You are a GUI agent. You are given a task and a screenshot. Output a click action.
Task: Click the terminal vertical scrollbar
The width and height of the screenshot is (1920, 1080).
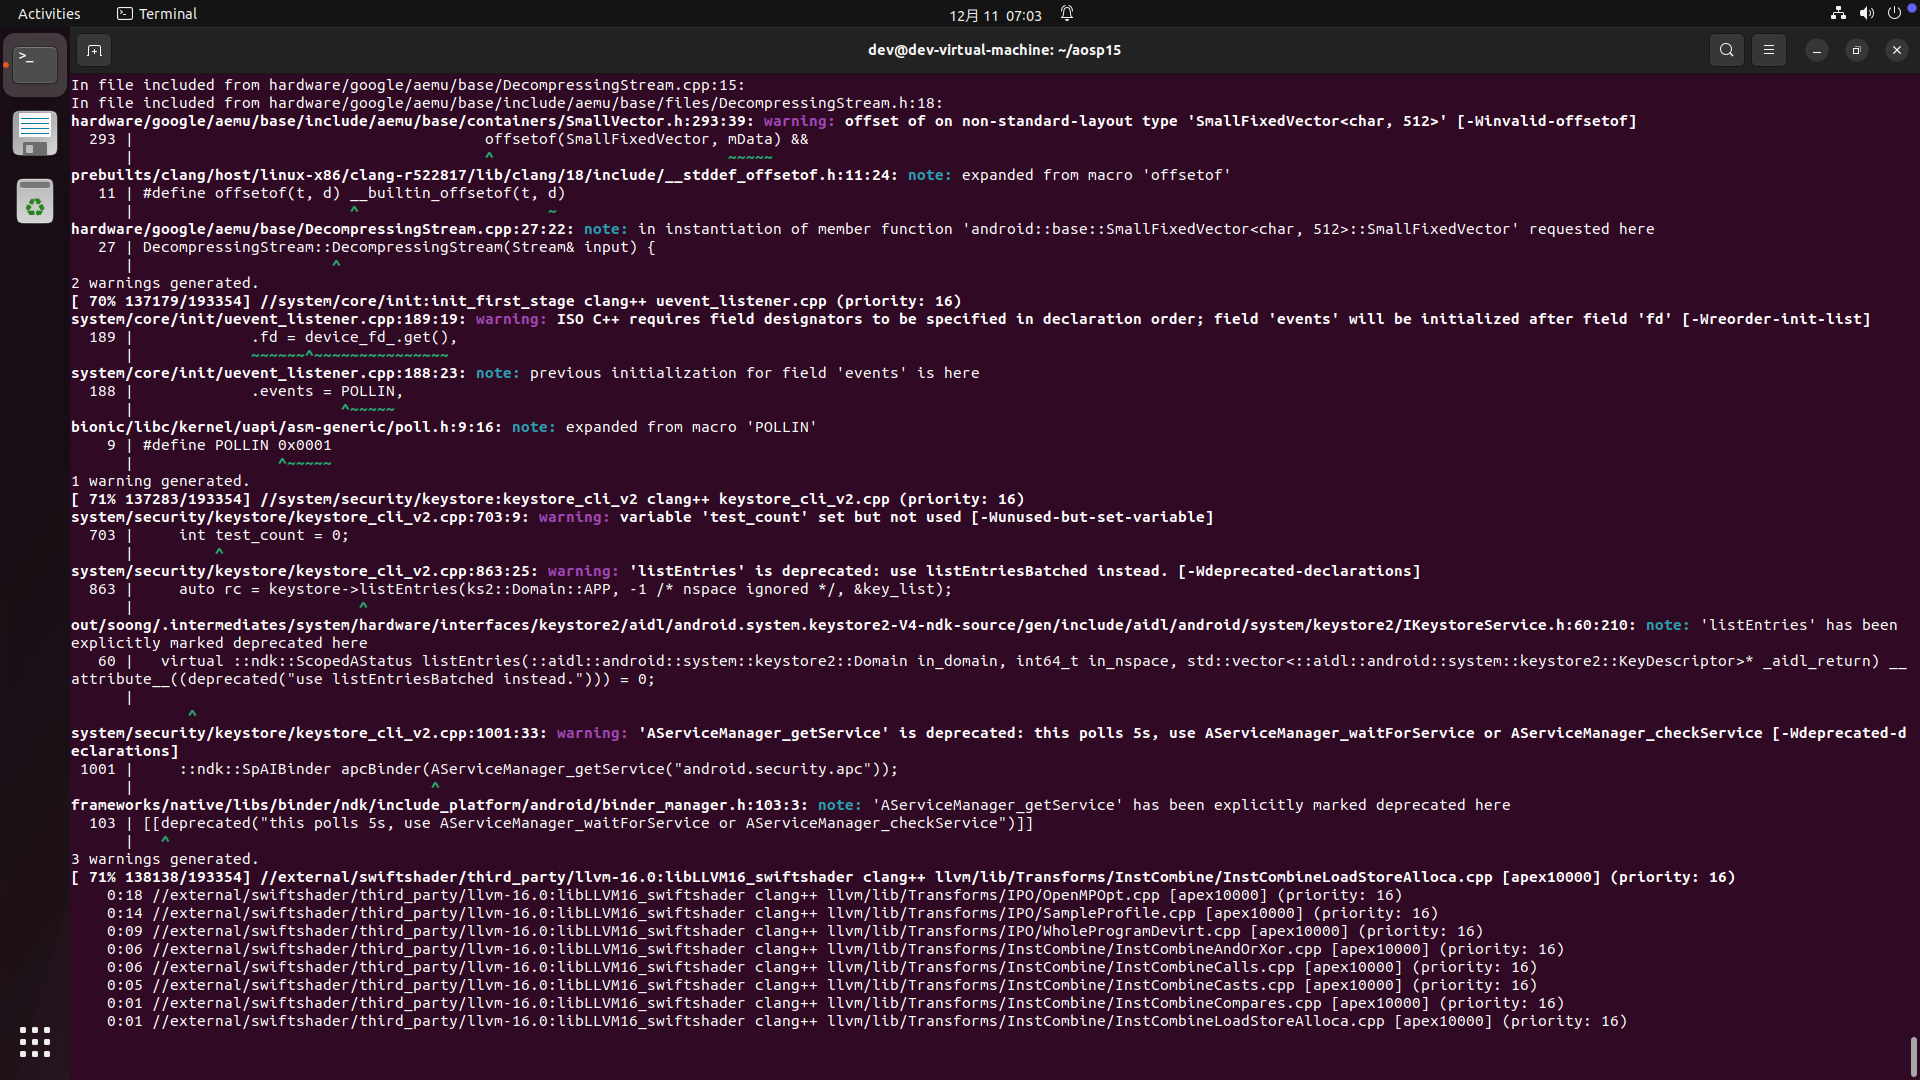point(1913,1056)
